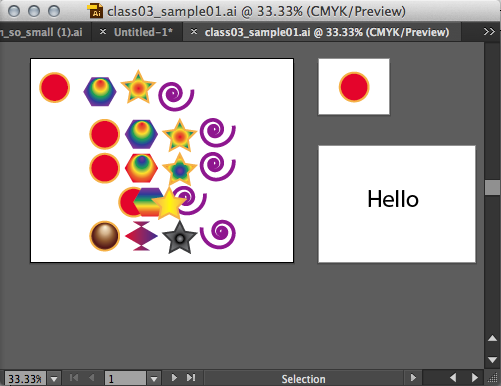The width and height of the screenshot is (501, 386).
Task: Select top-left red circle on main artboard
Action: (55, 87)
